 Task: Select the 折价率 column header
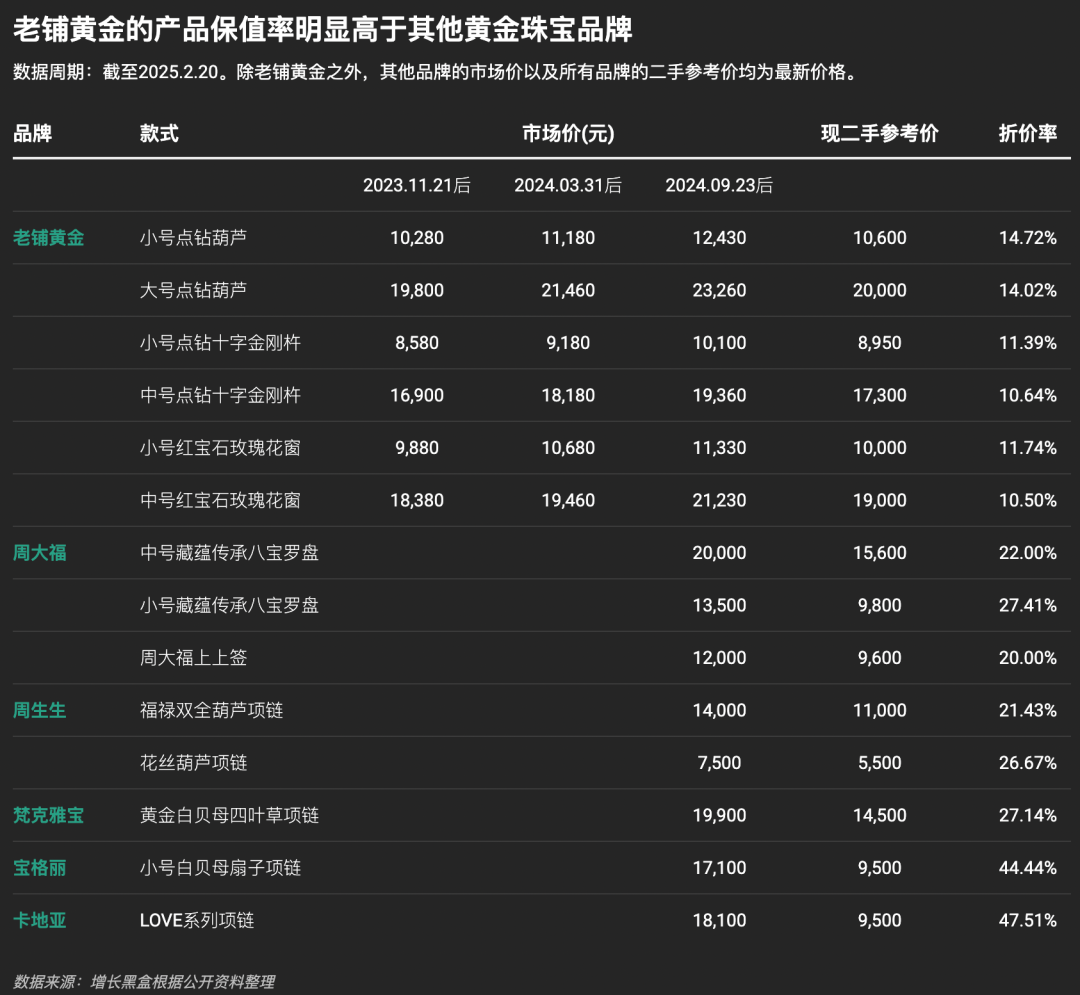pyautogui.click(x=1028, y=133)
